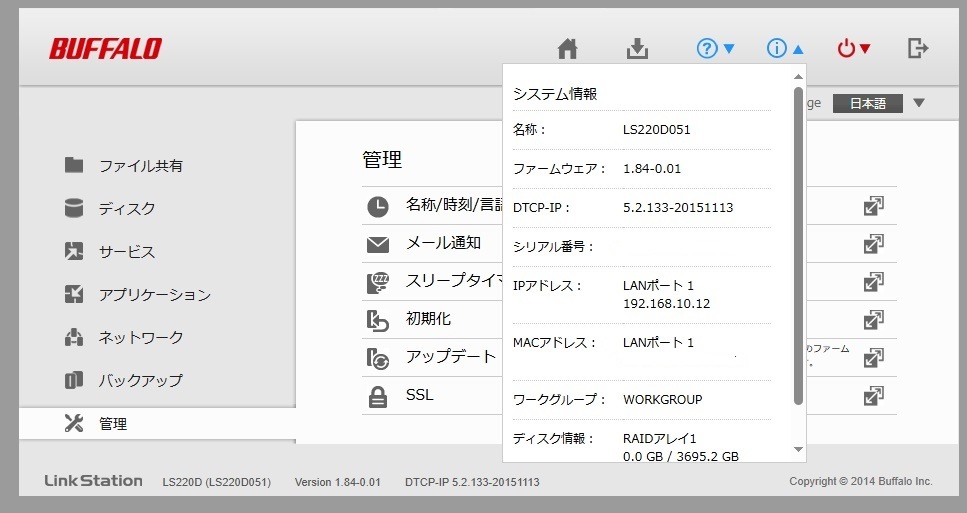Open settings popup icon for アップデート row

tap(874, 358)
